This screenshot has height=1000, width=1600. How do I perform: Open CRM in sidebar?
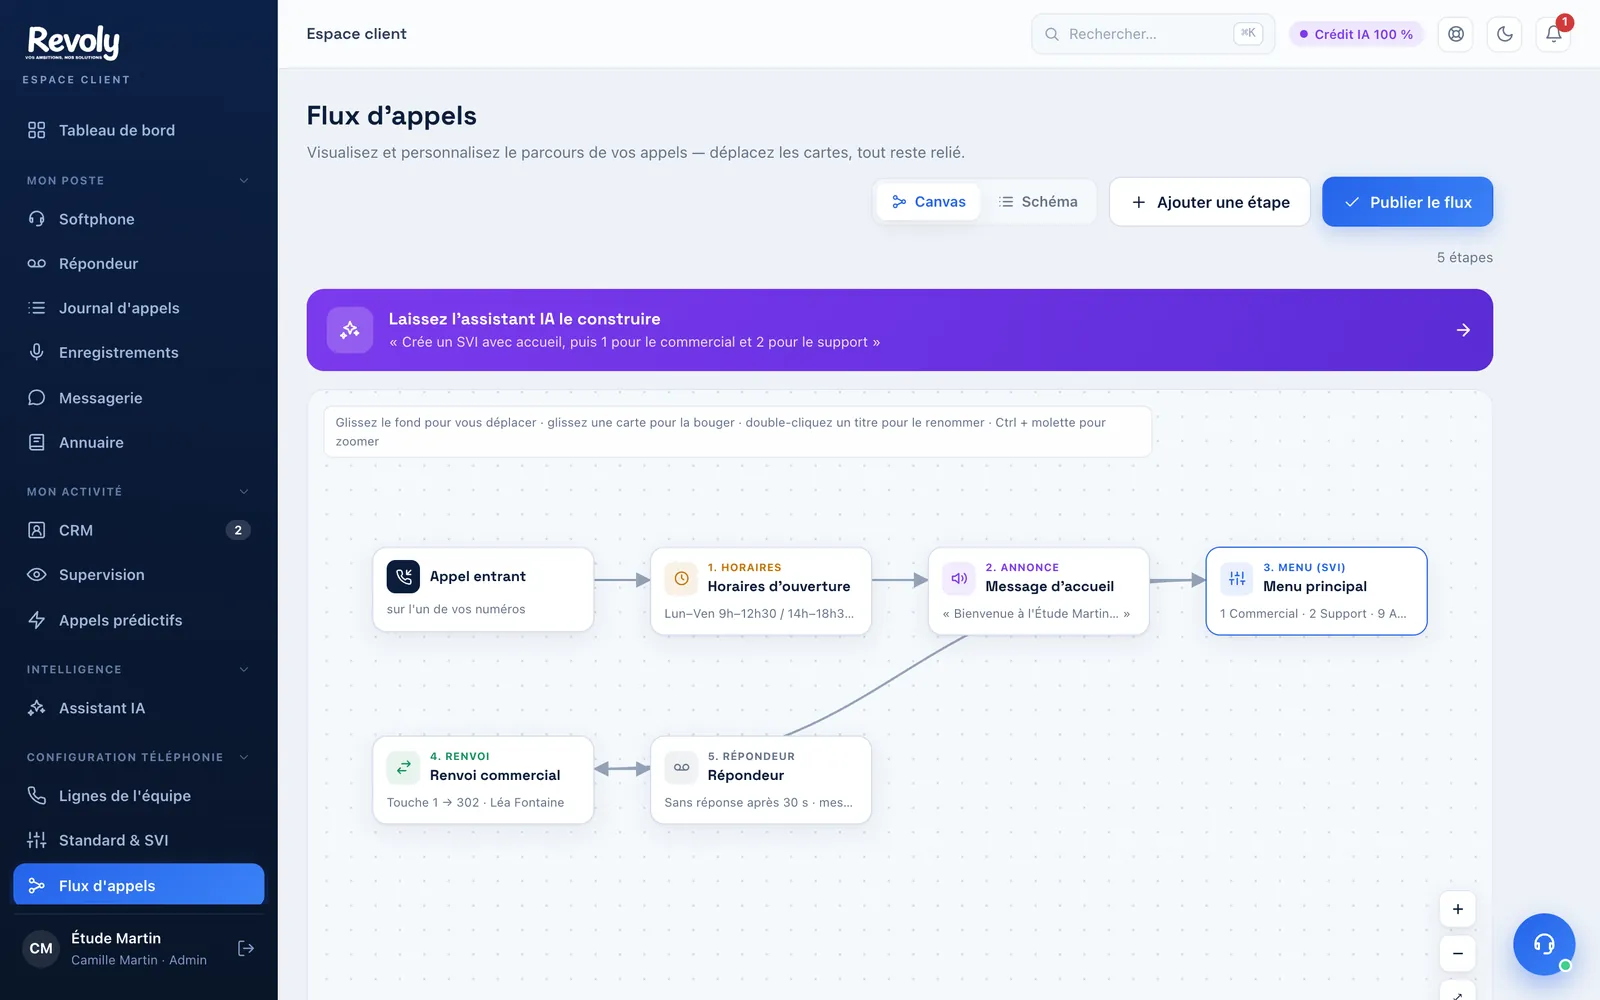tap(139, 530)
